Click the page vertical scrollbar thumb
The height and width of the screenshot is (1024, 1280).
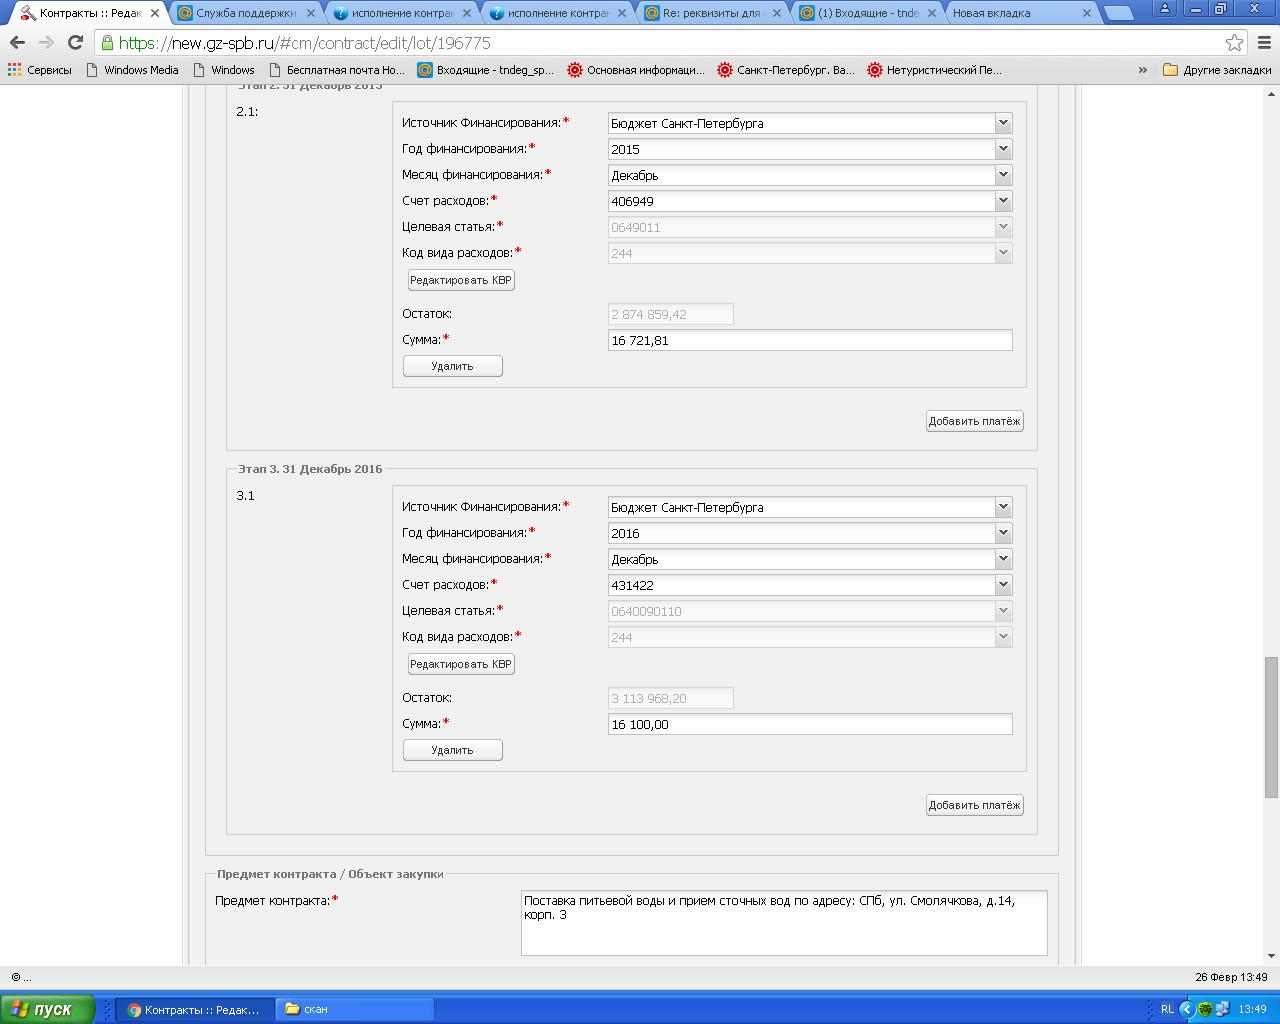[1271, 727]
